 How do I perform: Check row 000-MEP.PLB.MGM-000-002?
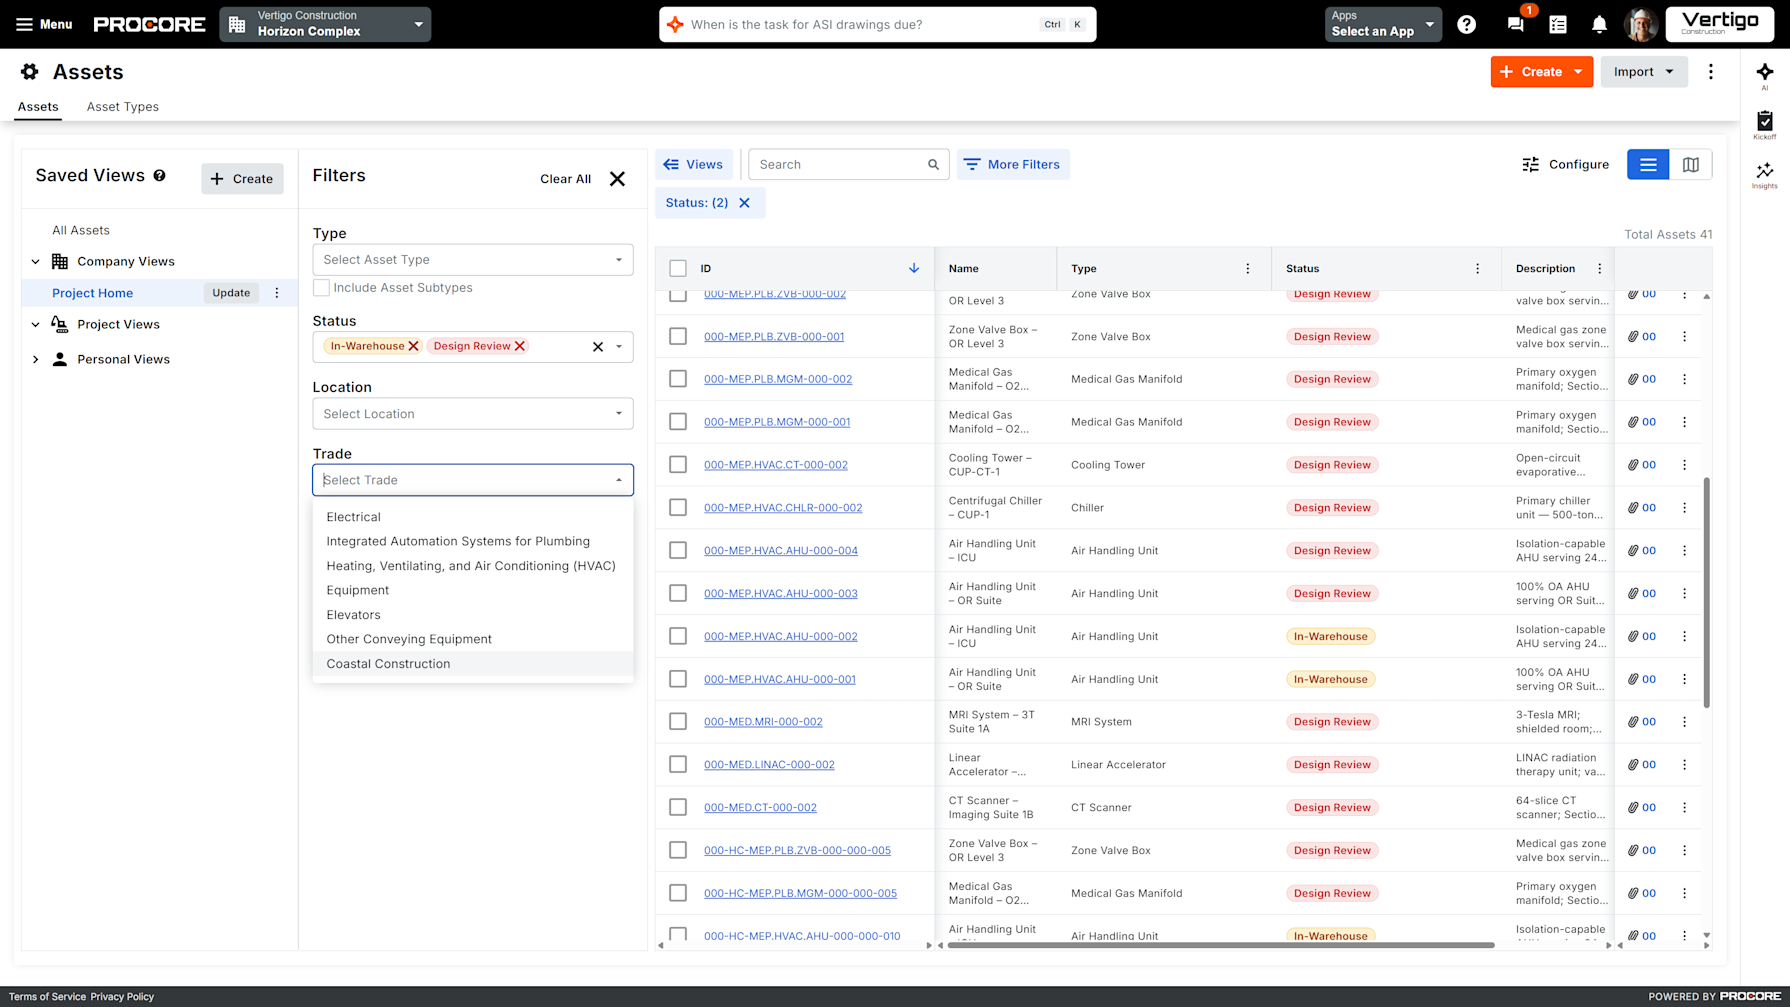click(678, 379)
